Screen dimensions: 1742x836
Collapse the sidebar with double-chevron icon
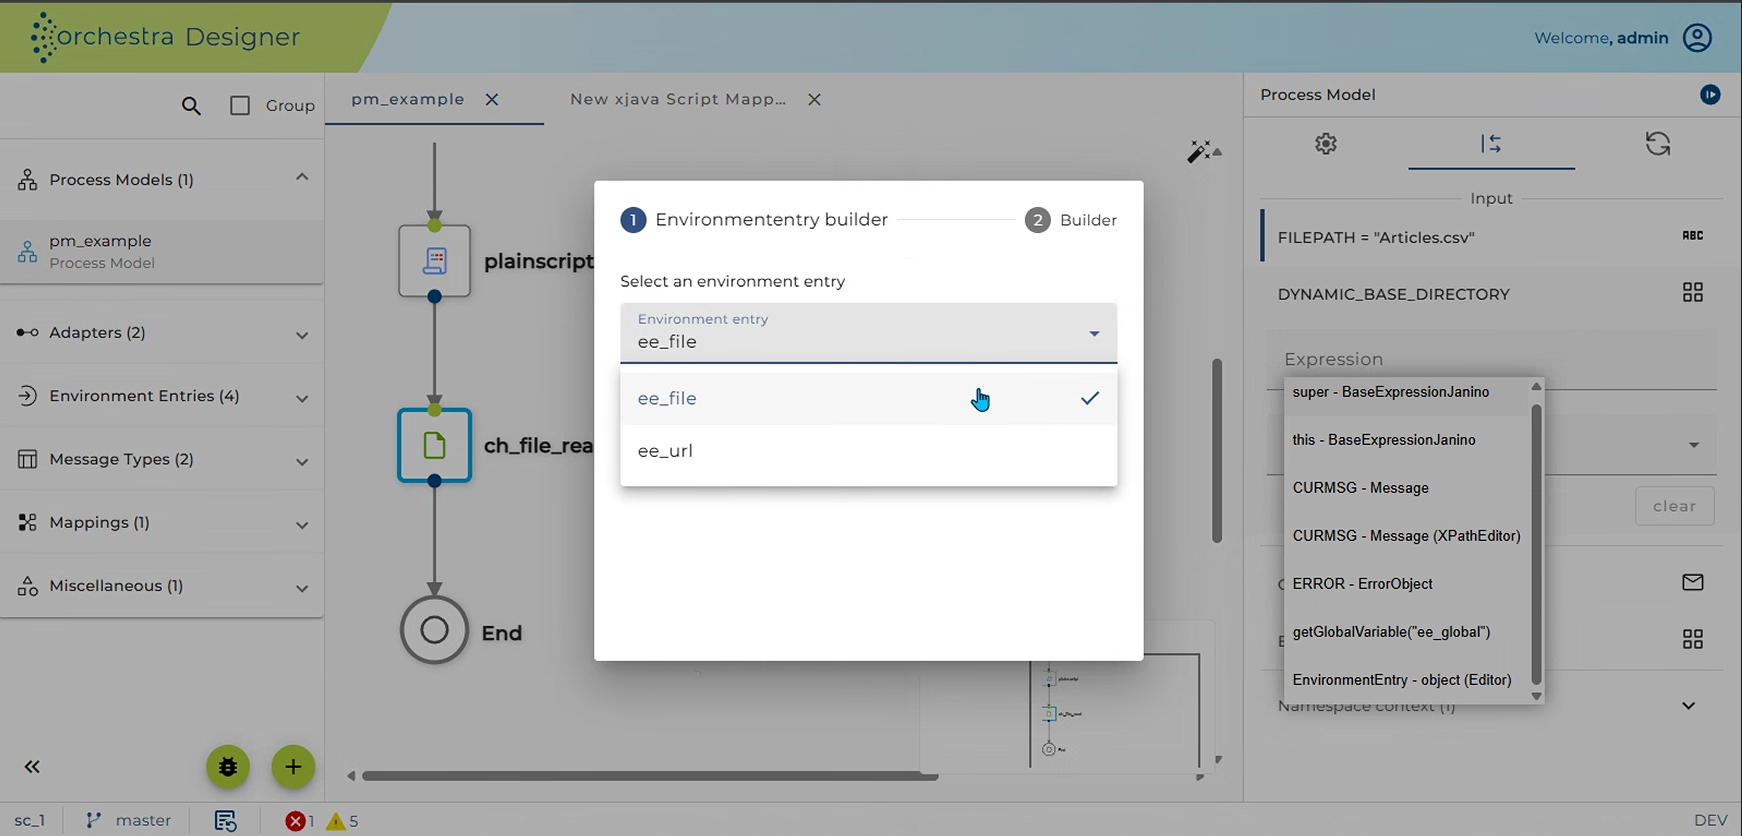[32, 767]
